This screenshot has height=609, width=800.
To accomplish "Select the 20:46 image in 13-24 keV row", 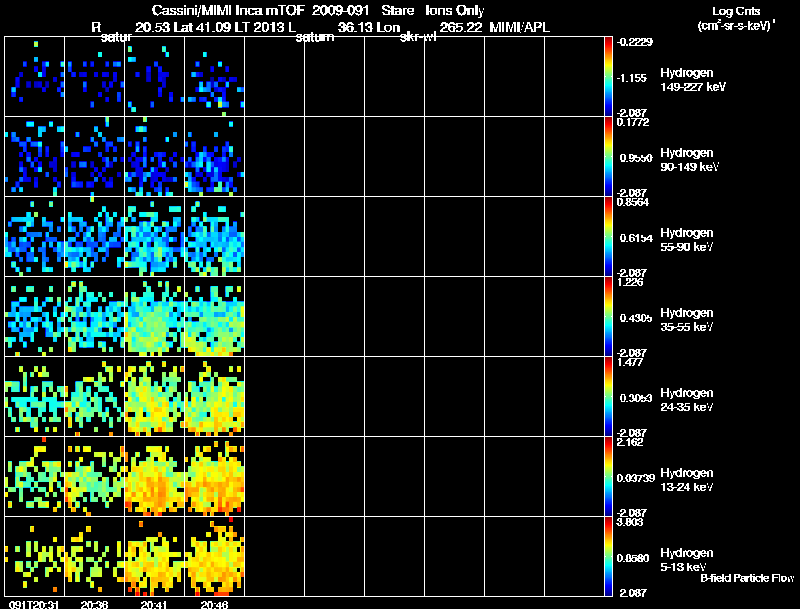I will (x=214, y=476).
